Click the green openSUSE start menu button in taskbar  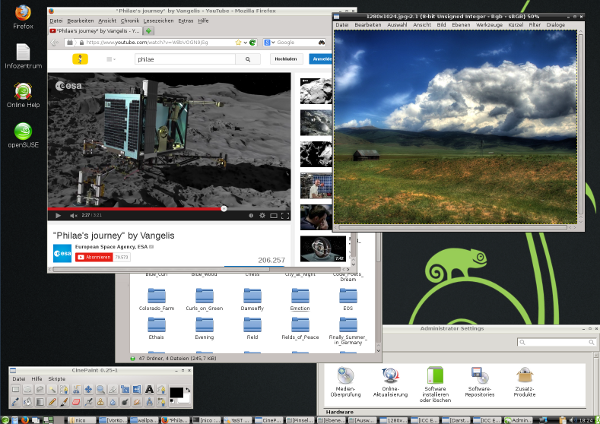pyautogui.click(x=4, y=420)
